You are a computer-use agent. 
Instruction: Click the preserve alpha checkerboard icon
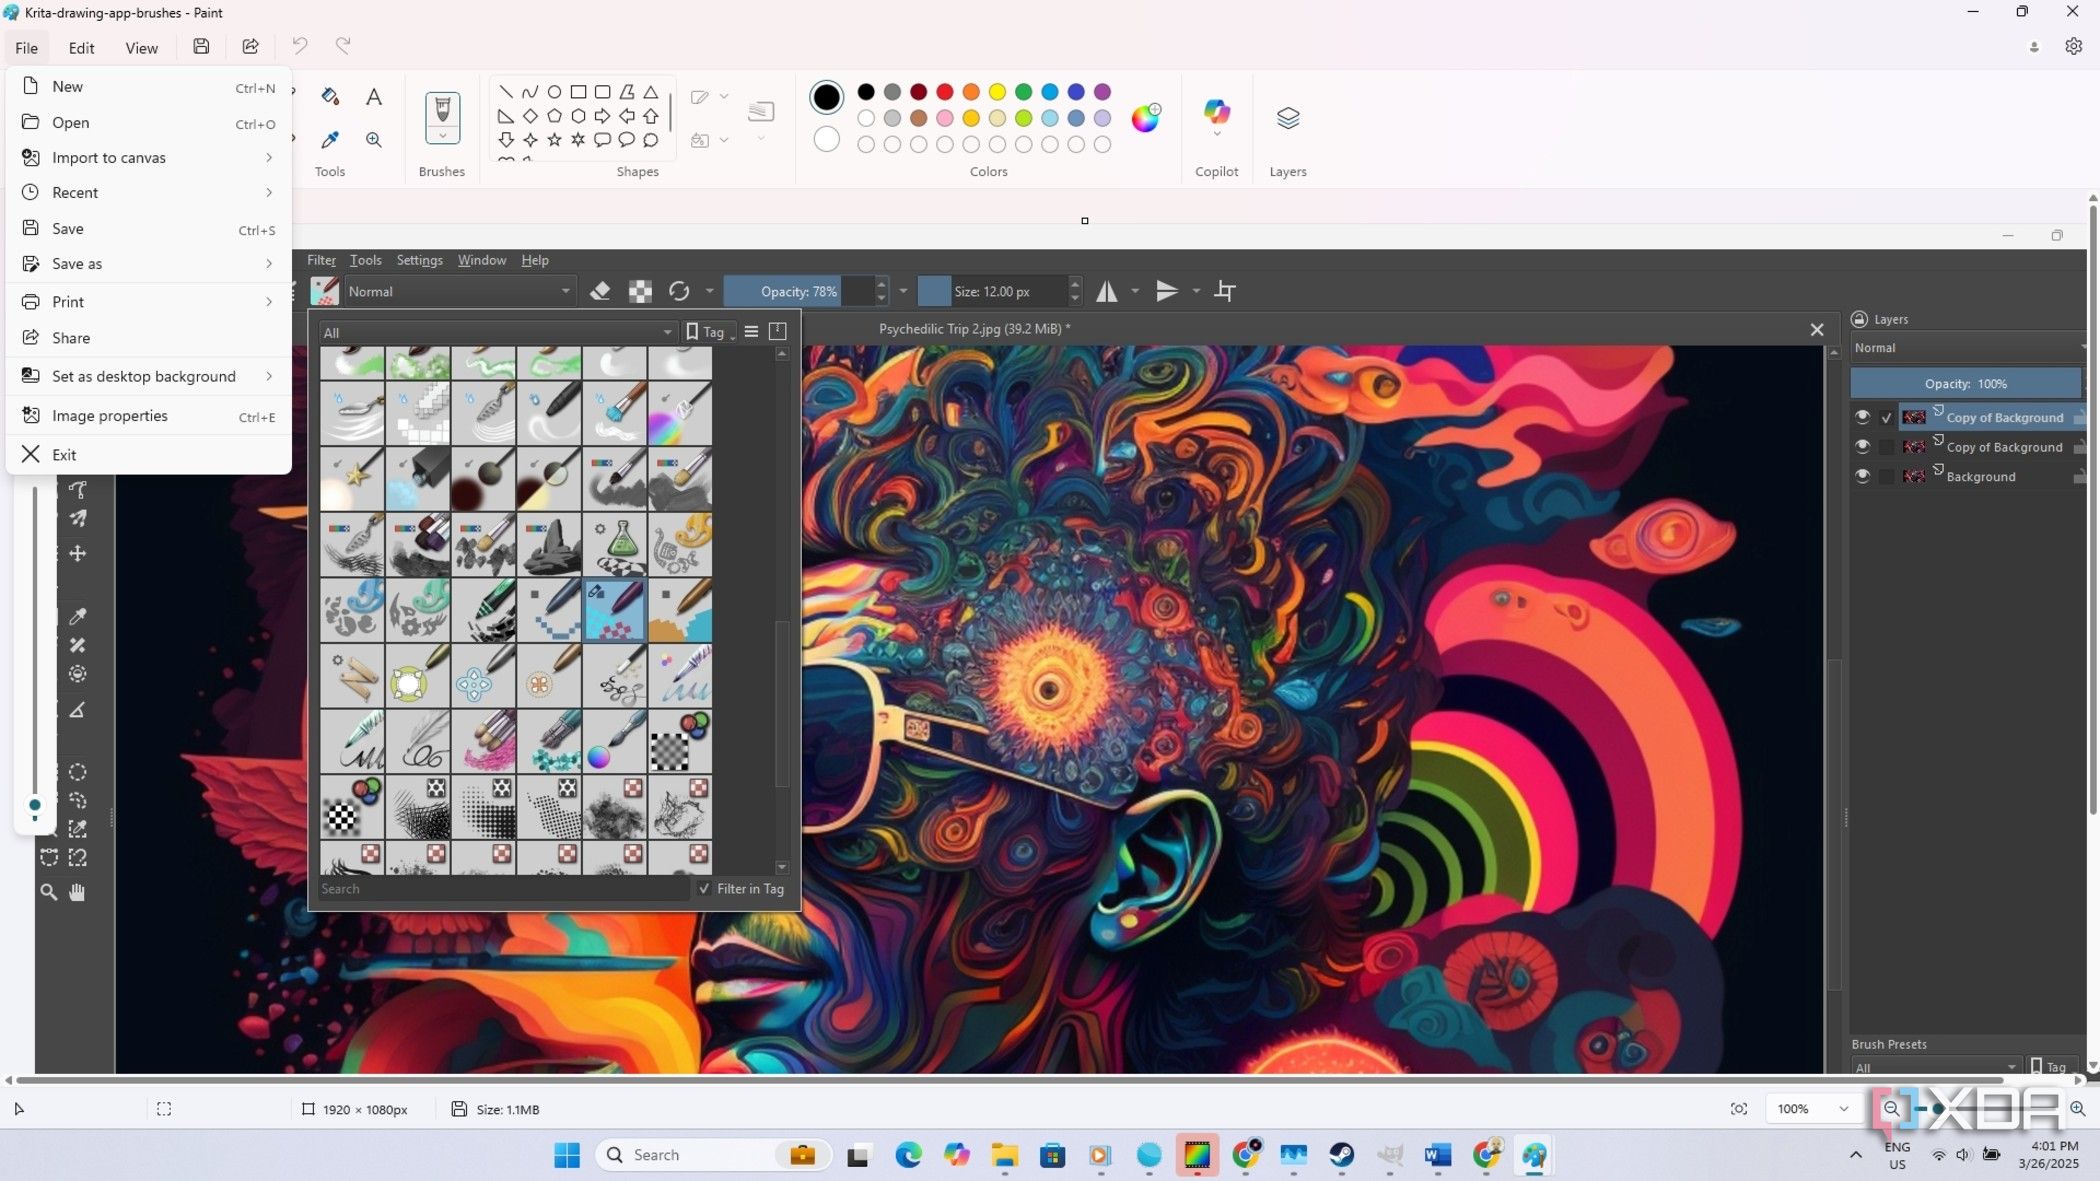[x=640, y=291]
